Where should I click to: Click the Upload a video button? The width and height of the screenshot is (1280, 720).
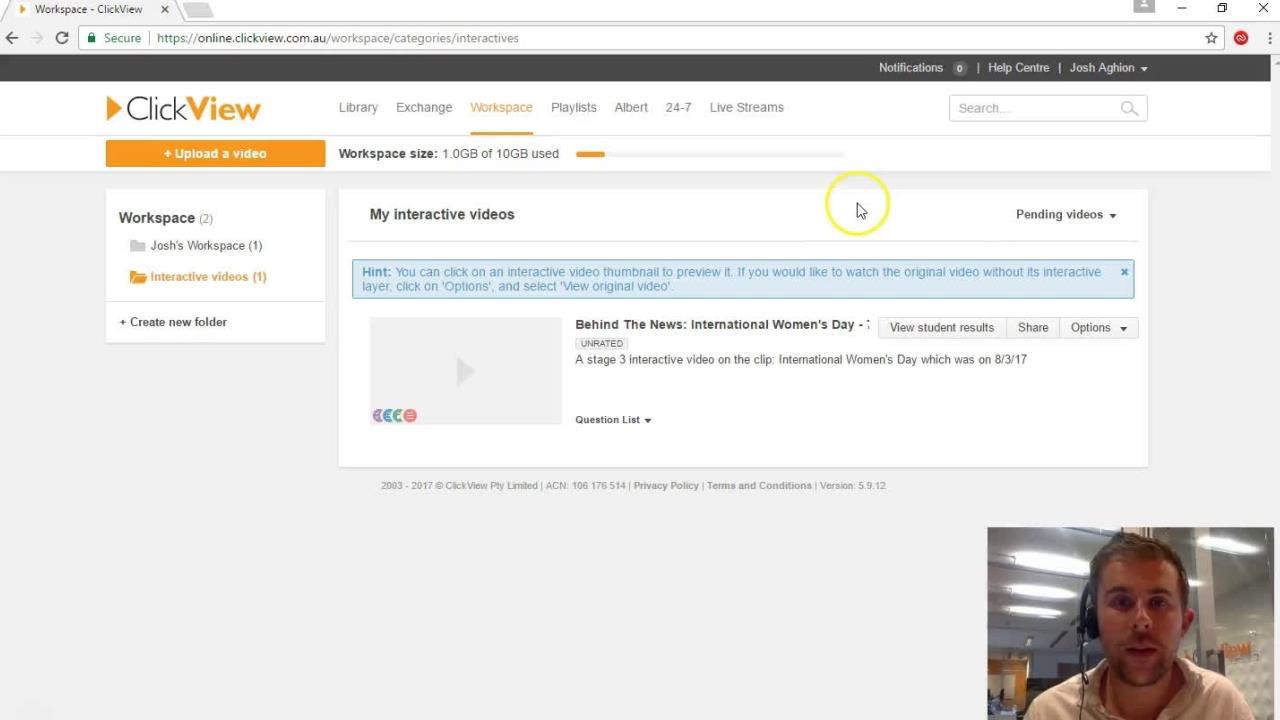[x=215, y=153]
